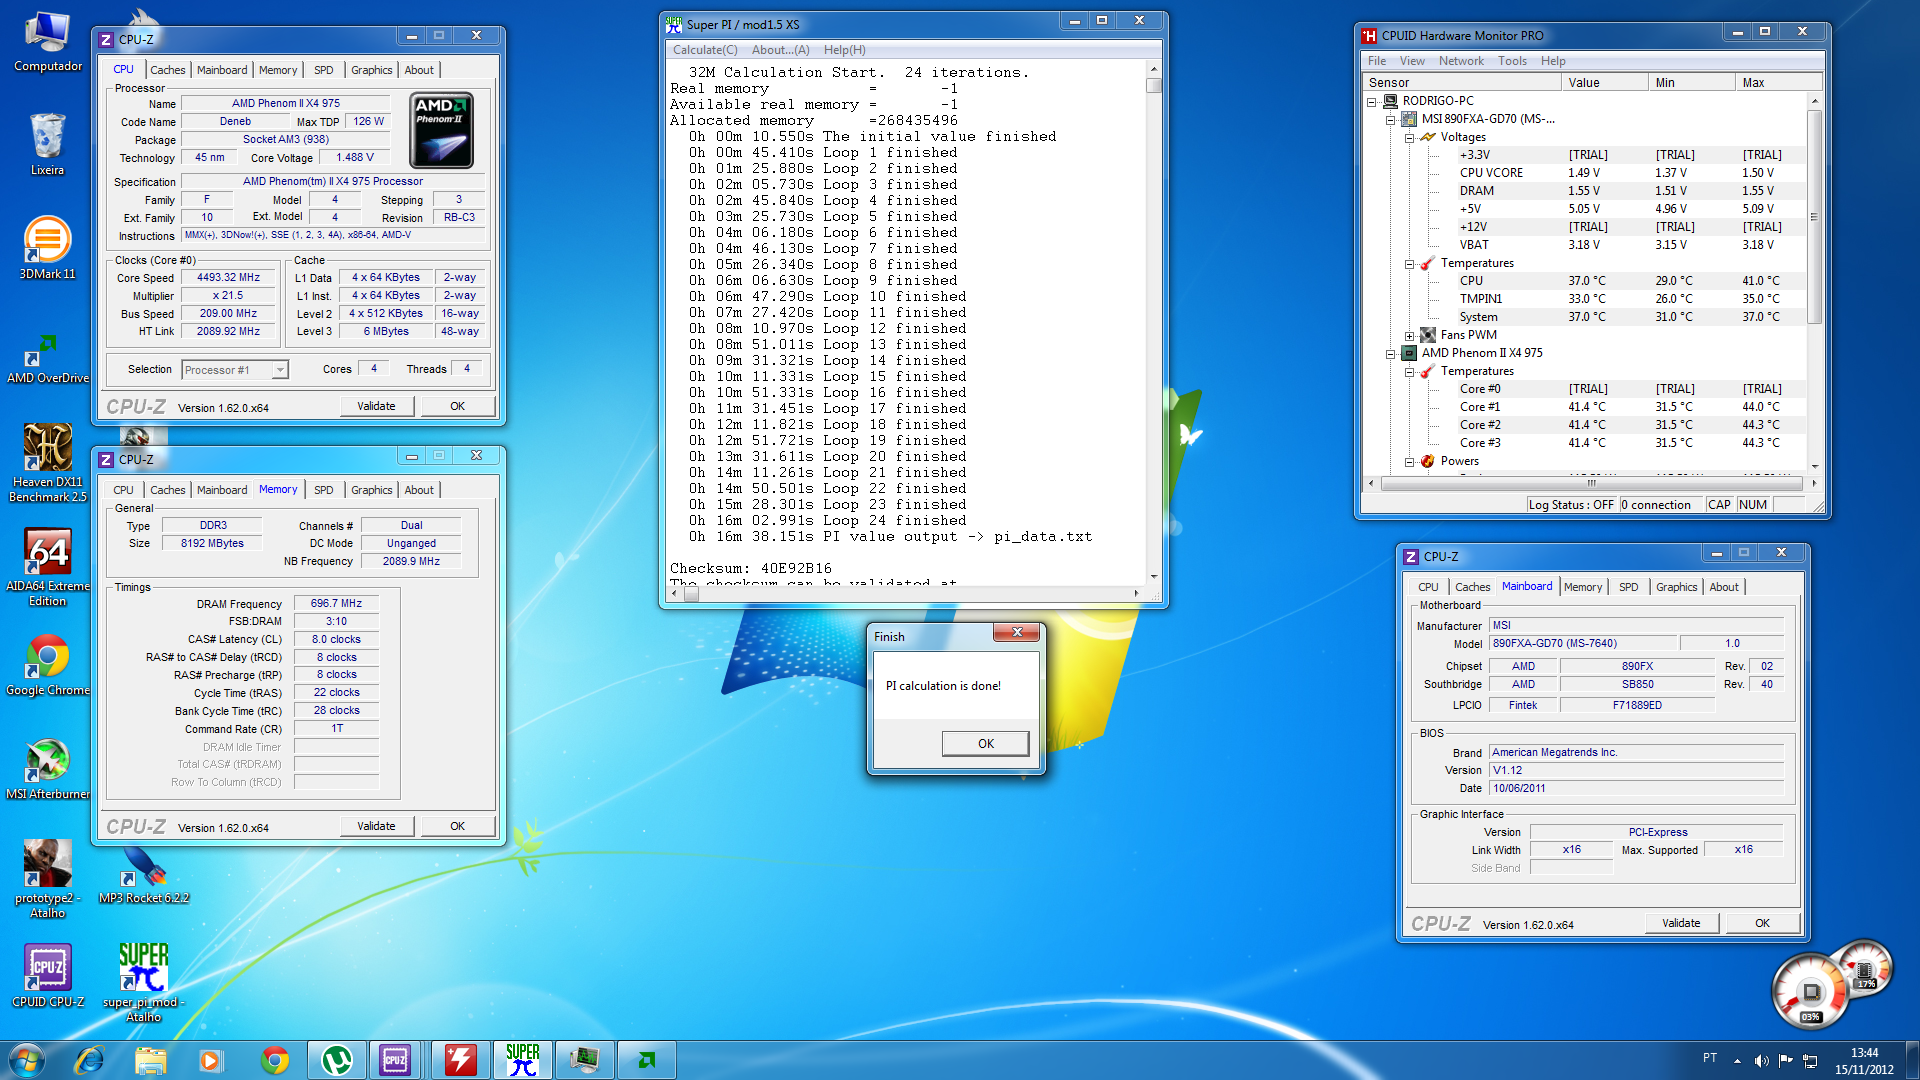The height and width of the screenshot is (1080, 1920).
Task: Click the Sensor column header
Action: point(1461,83)
